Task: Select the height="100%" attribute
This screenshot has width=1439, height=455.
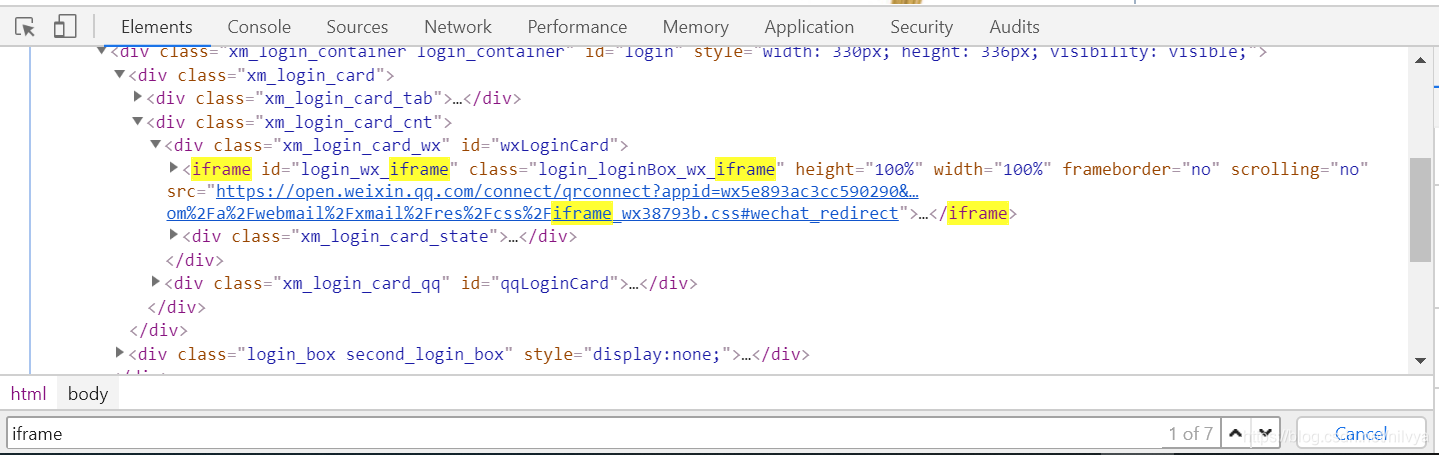Action: (x=859, y=169)
